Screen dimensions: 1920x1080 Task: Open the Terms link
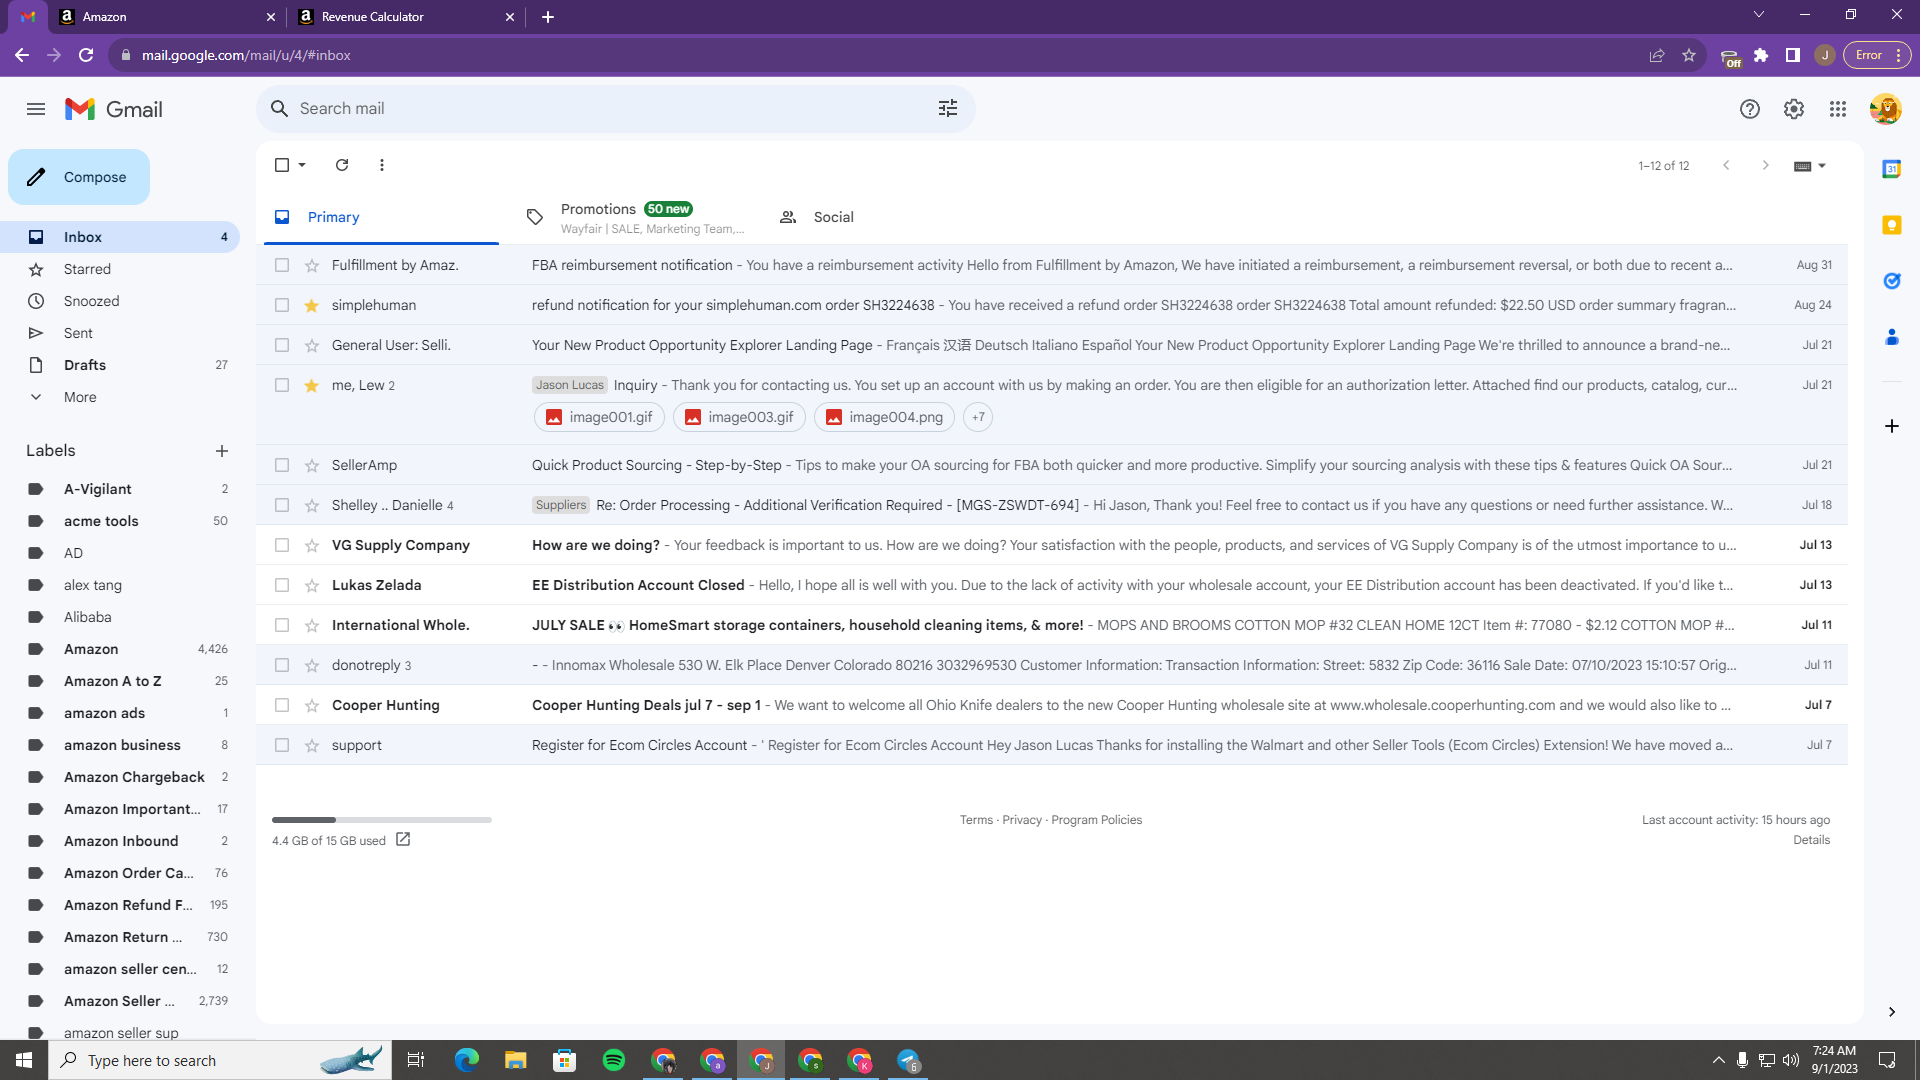click(x=976, y=820)
